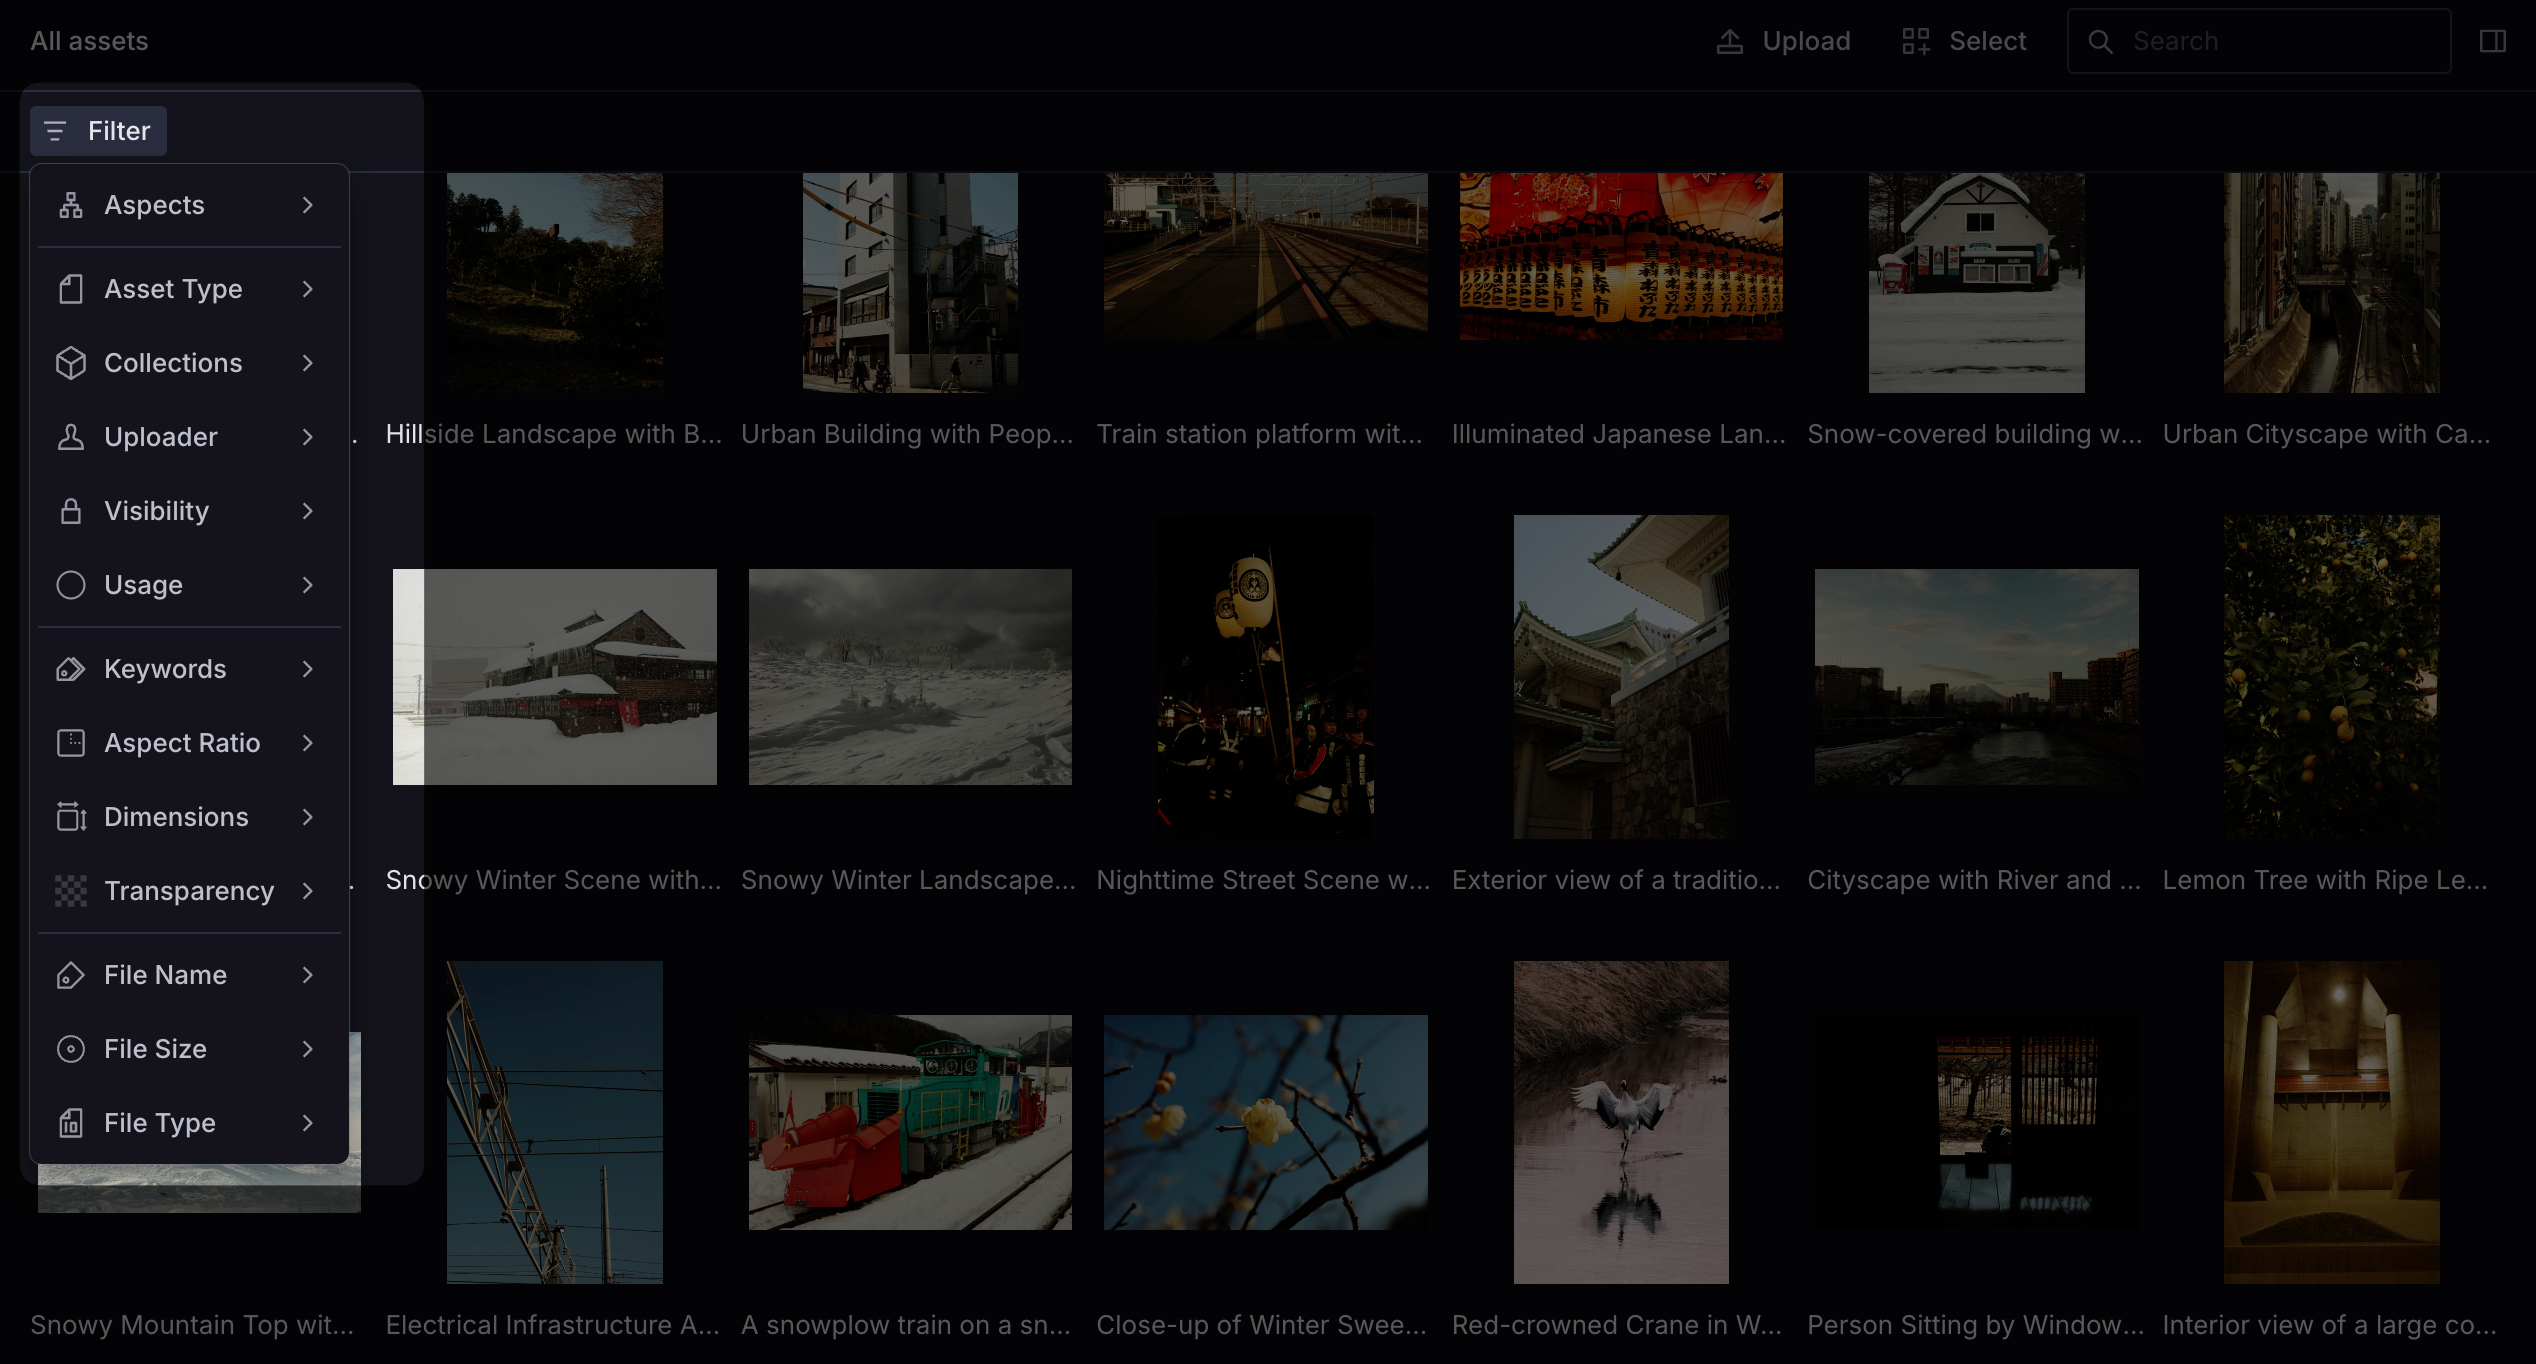Click the Transparency checkerboard icon
2536x1364 pixels.
[x=70, y=891]
